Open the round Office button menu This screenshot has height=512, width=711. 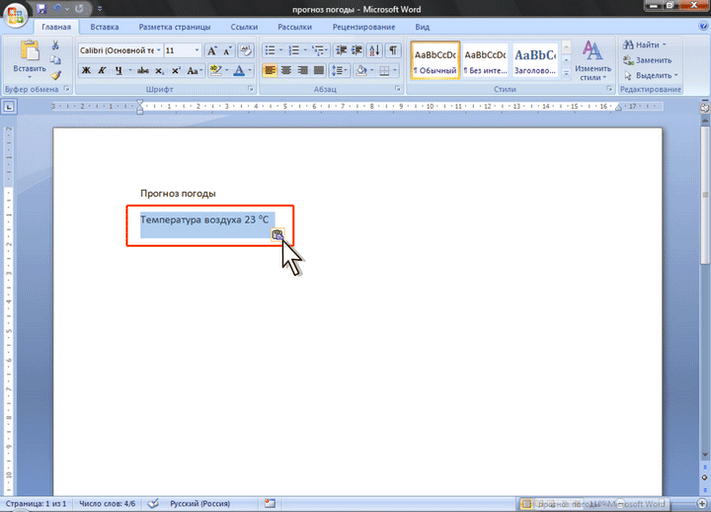coord(15,14)
